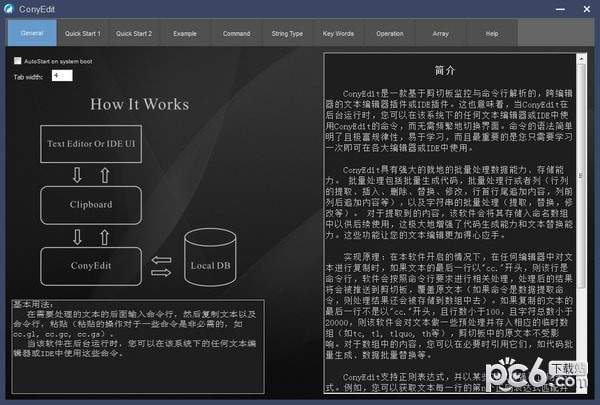Open the Quick Start 2 tab
Image resolution: width=600 pixels, height=405 pixels.
click(134, 33)
